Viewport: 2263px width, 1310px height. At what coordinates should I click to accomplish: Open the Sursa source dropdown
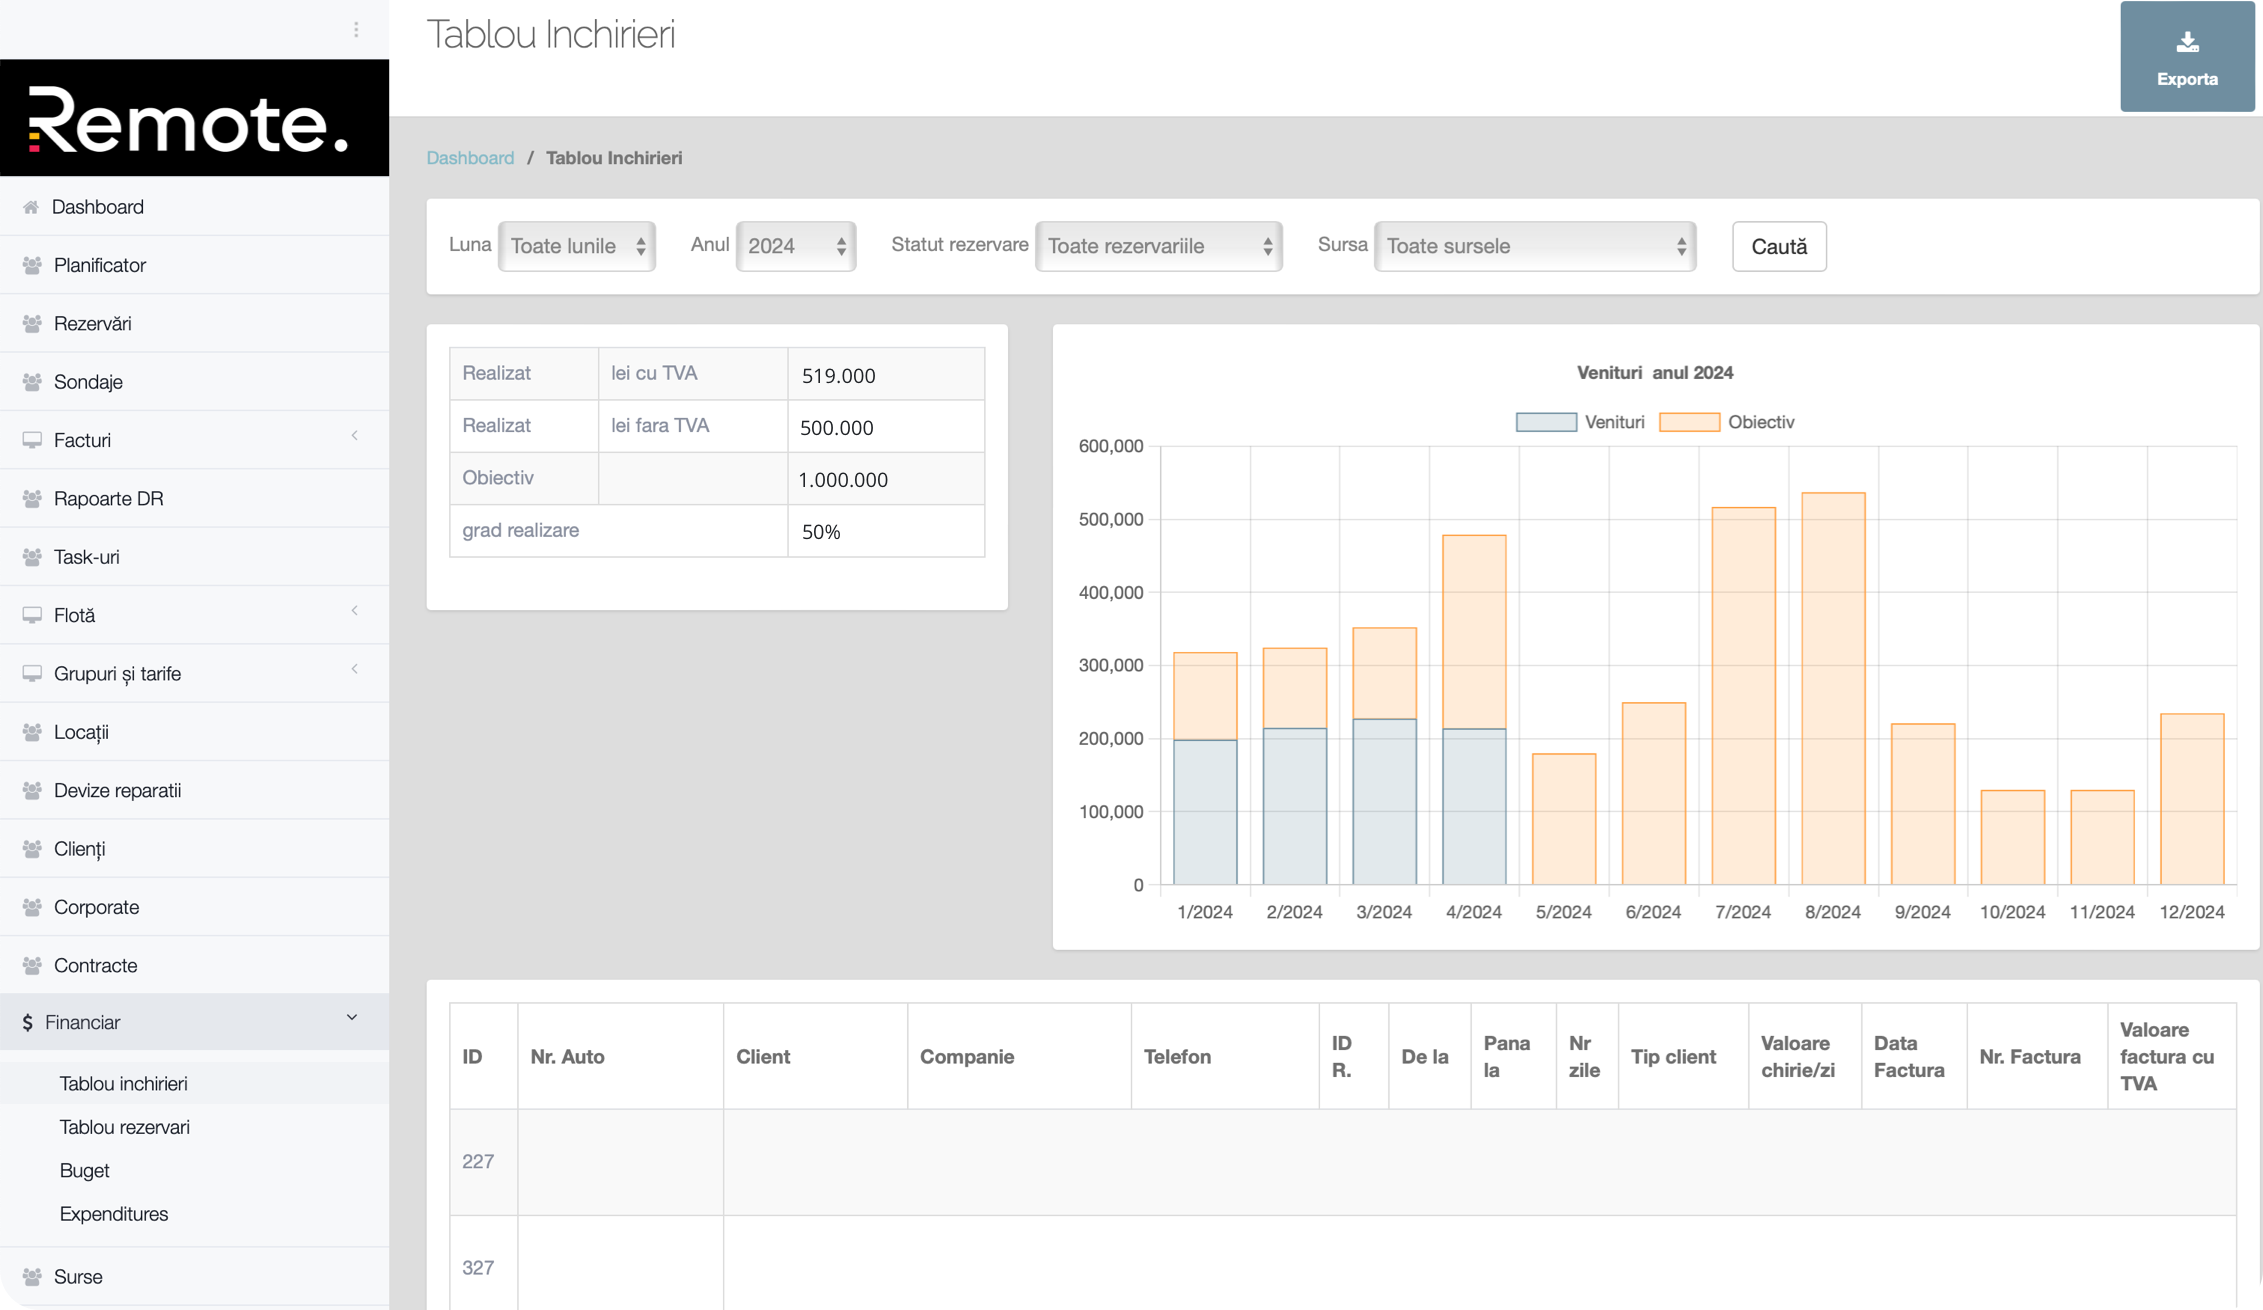(x=1535, y=246)
